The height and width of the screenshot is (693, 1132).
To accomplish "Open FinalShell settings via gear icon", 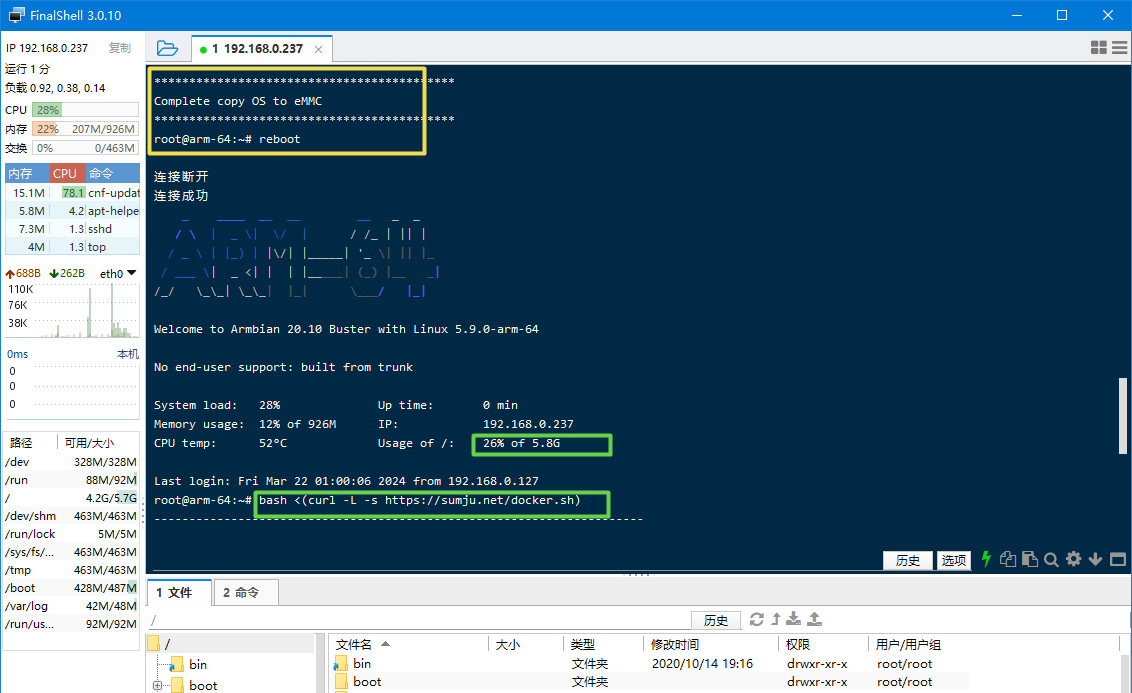I will click(1073, 559).
